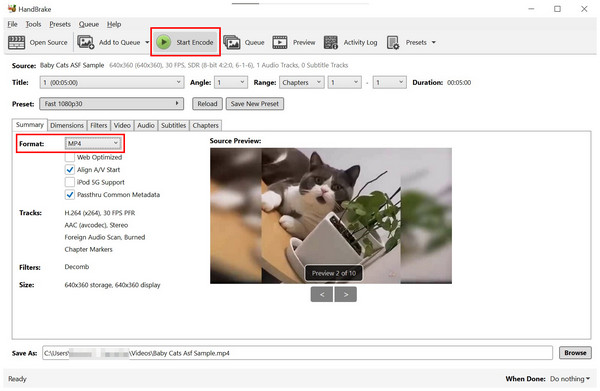Click the Open Source label
This screenshot has height=391, width=600.
point(49,42)
